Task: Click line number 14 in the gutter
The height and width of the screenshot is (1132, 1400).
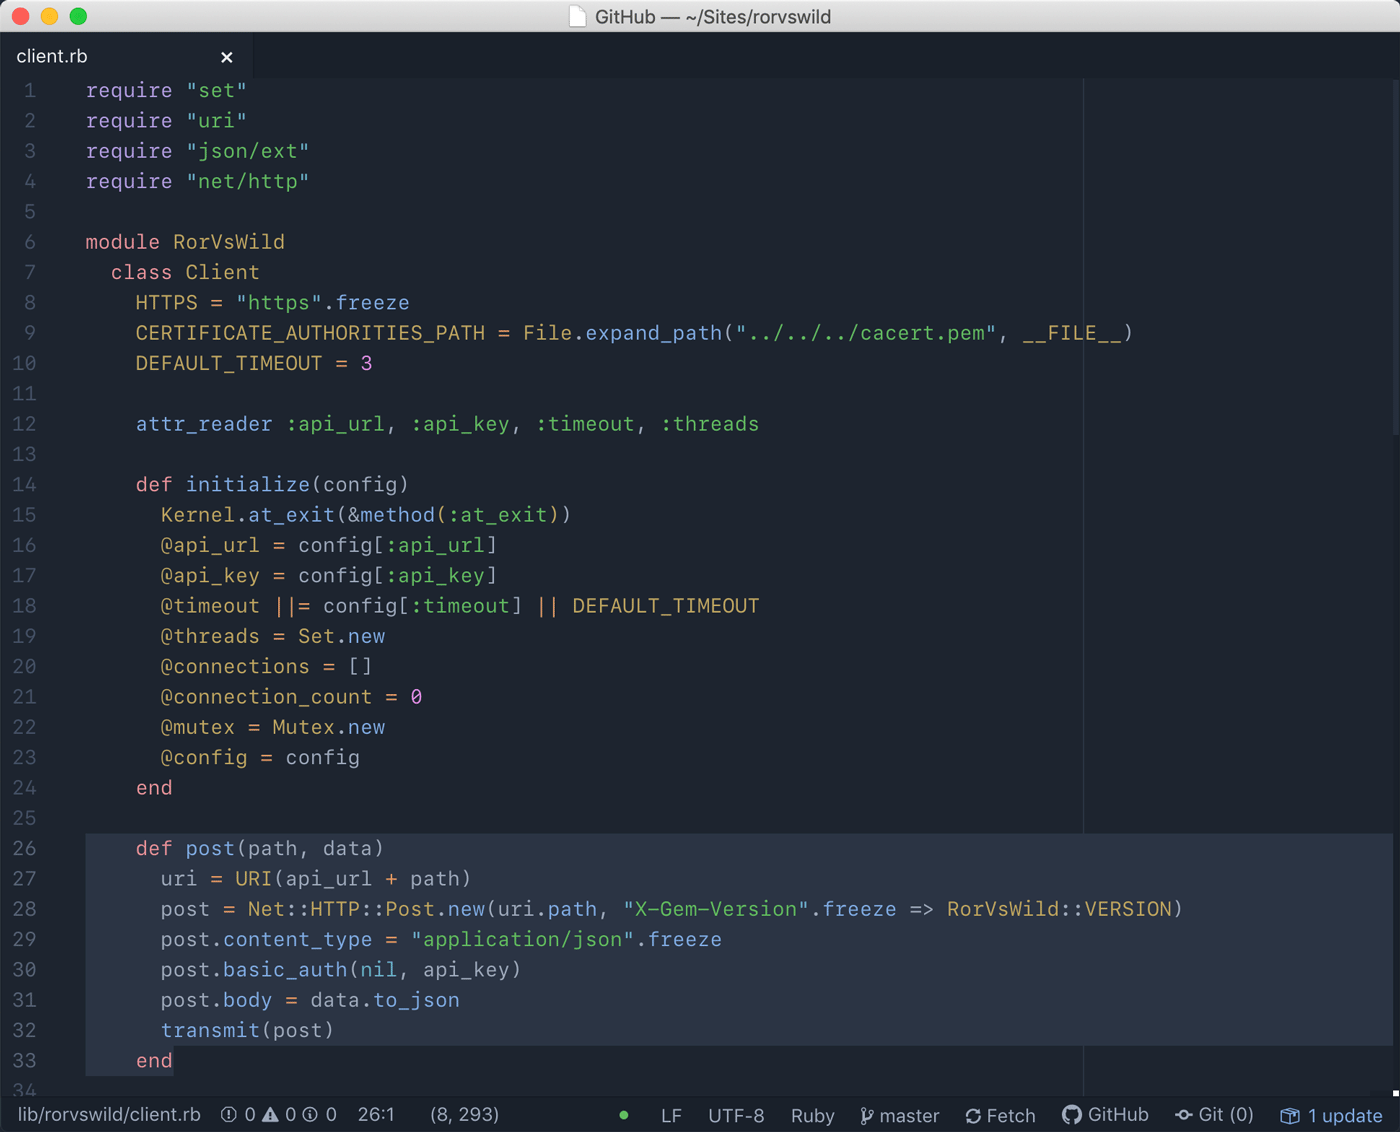Action: click(25, 484)
